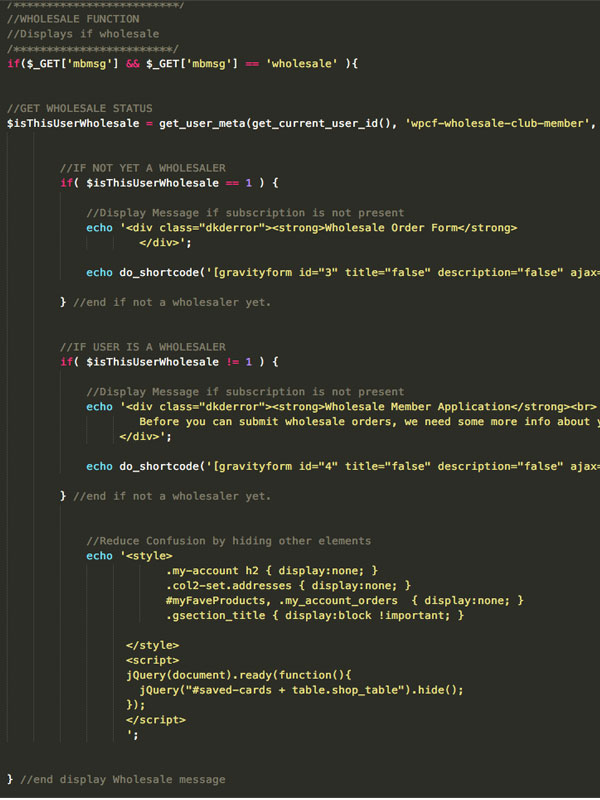Click the gravityform id="4" shortcode line
The height and width of the screenshot is (800, 600).
click(343, 466)
